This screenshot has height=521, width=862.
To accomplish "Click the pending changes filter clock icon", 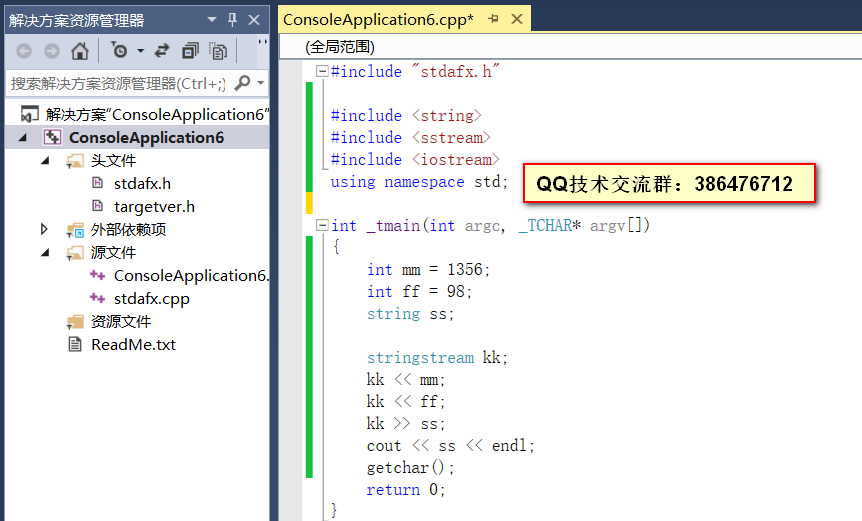I will point(119,51).
